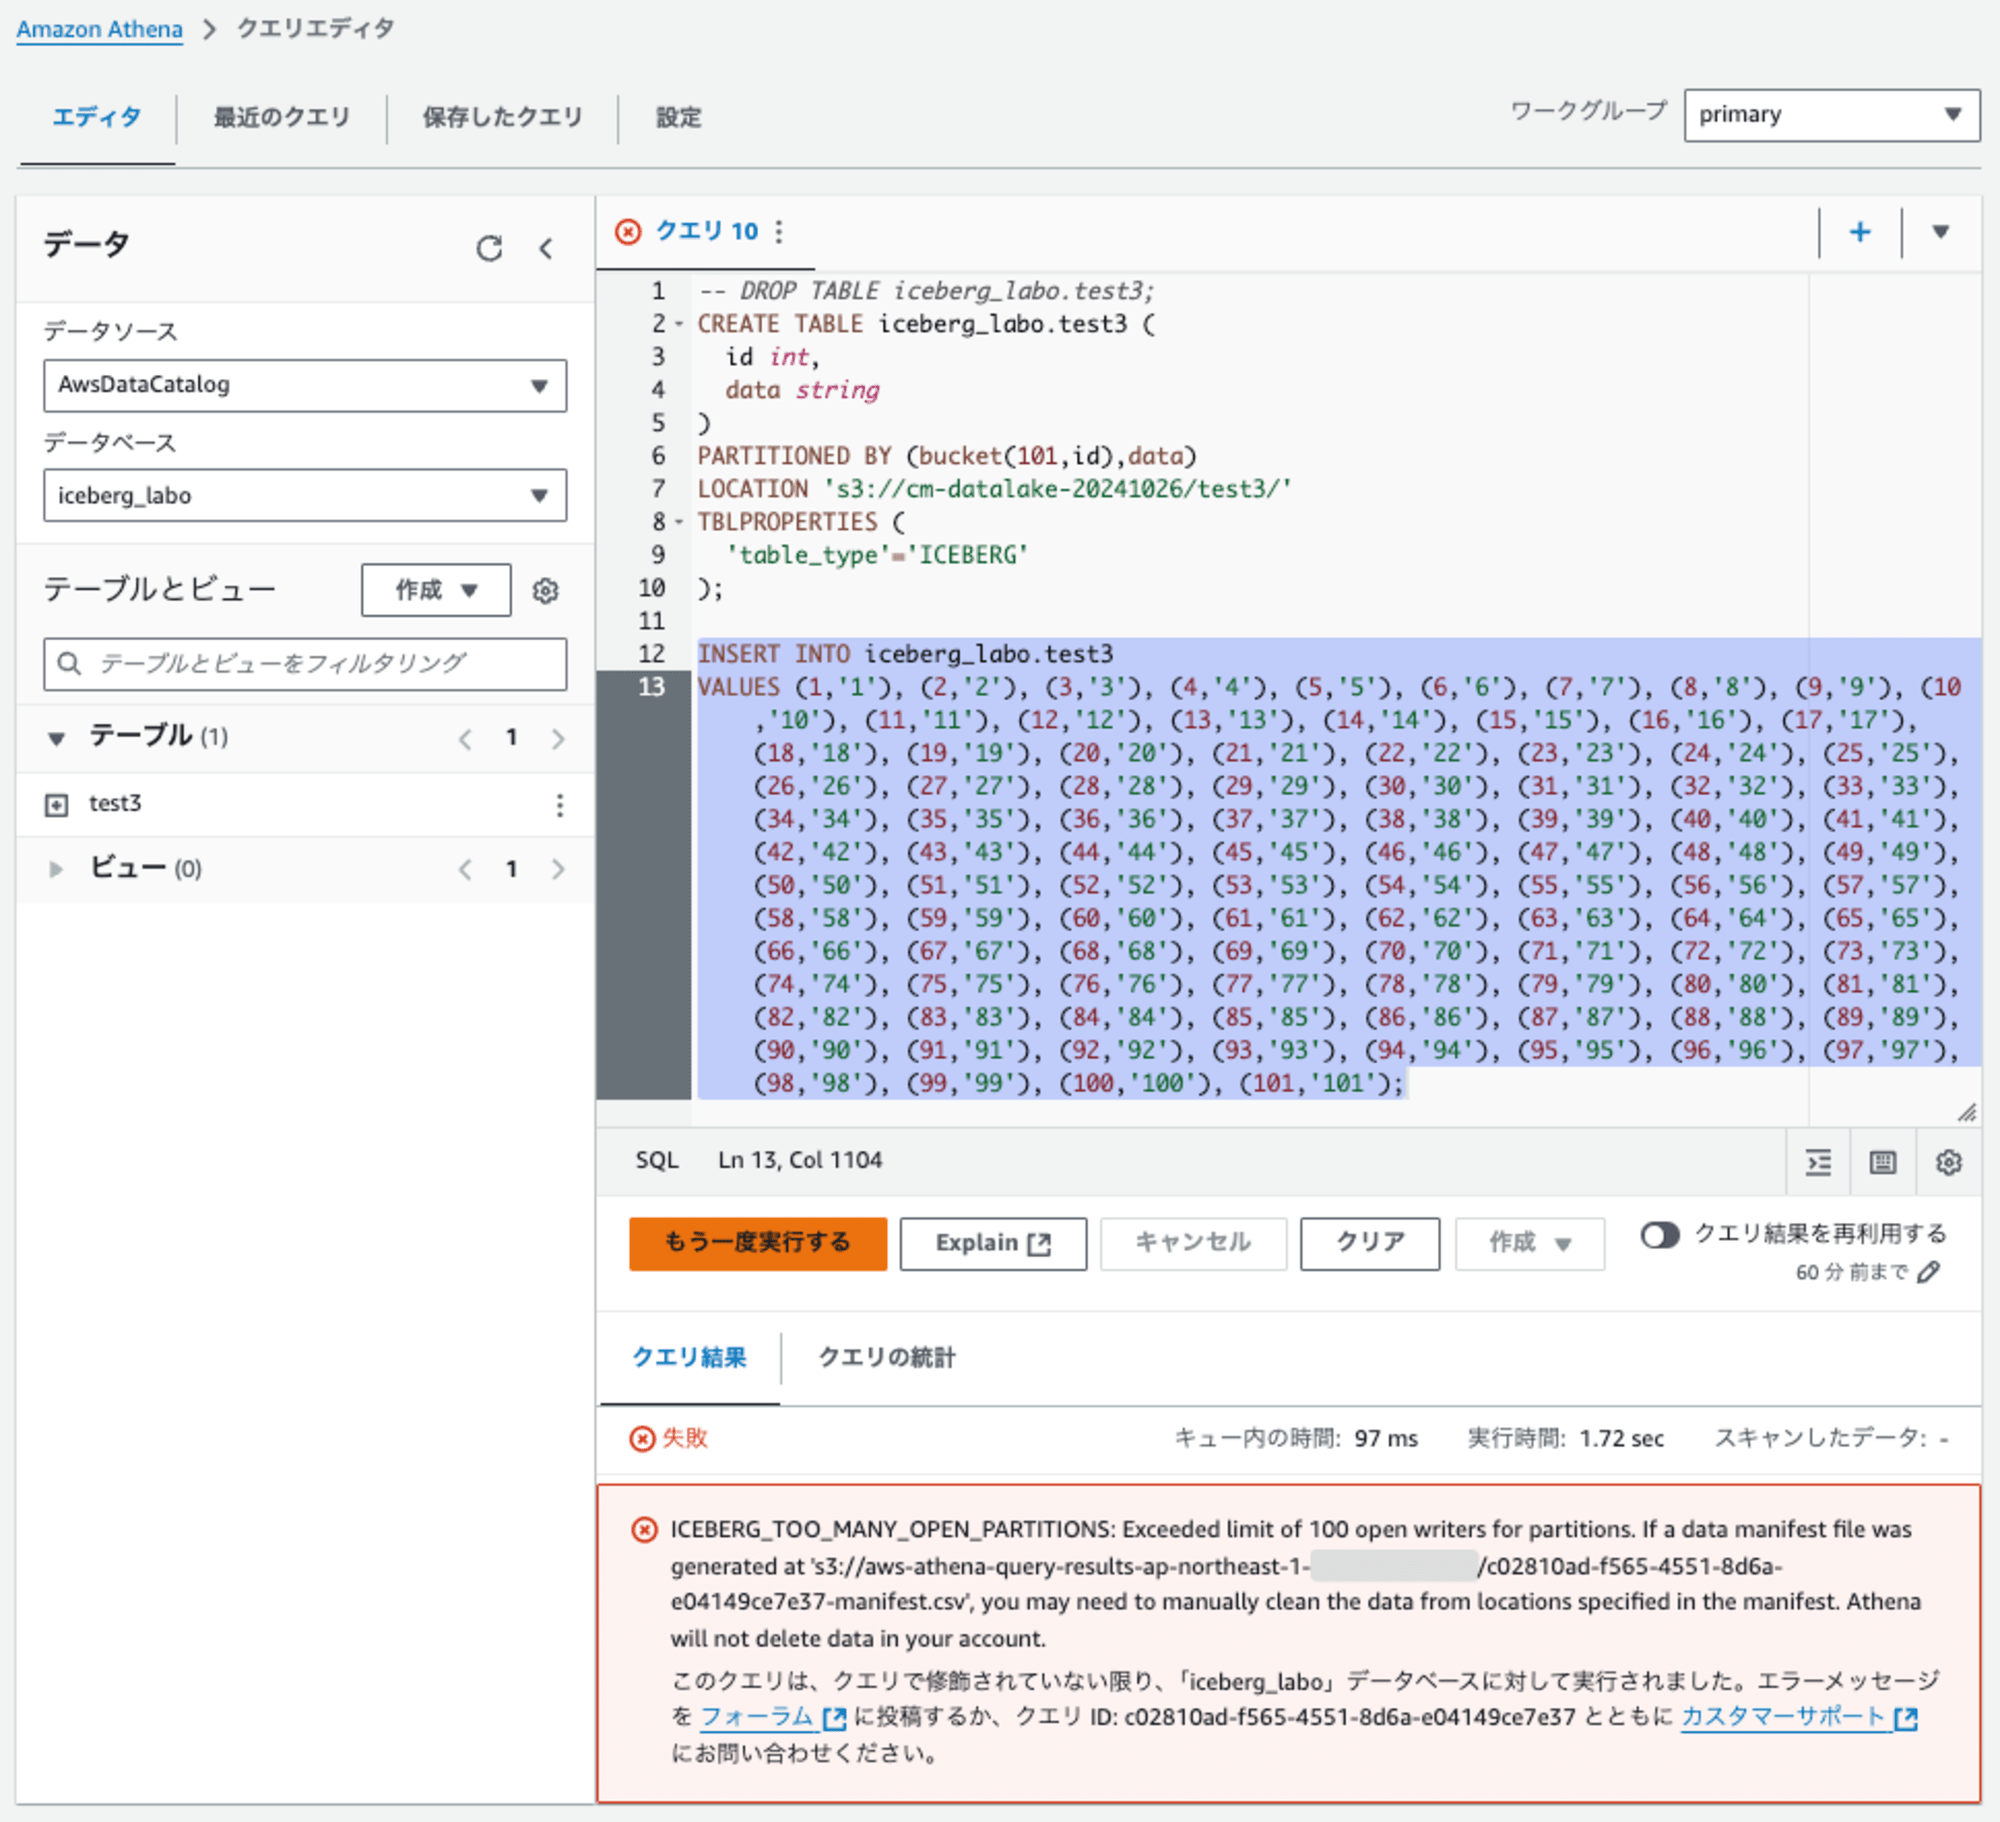This screenshot has width=2000, height=1822.
Task: Switch to the エディタ tab
Action: 97,118
